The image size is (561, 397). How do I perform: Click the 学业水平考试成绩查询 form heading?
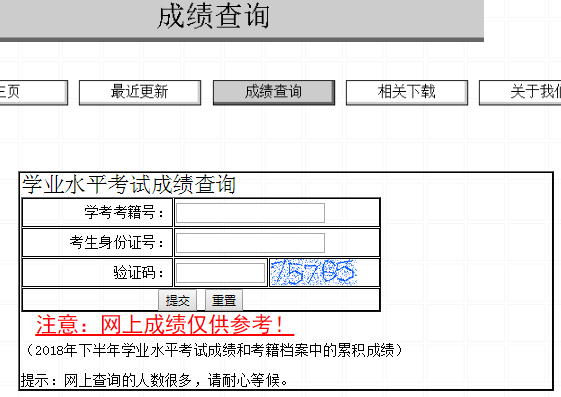[129, 185]
